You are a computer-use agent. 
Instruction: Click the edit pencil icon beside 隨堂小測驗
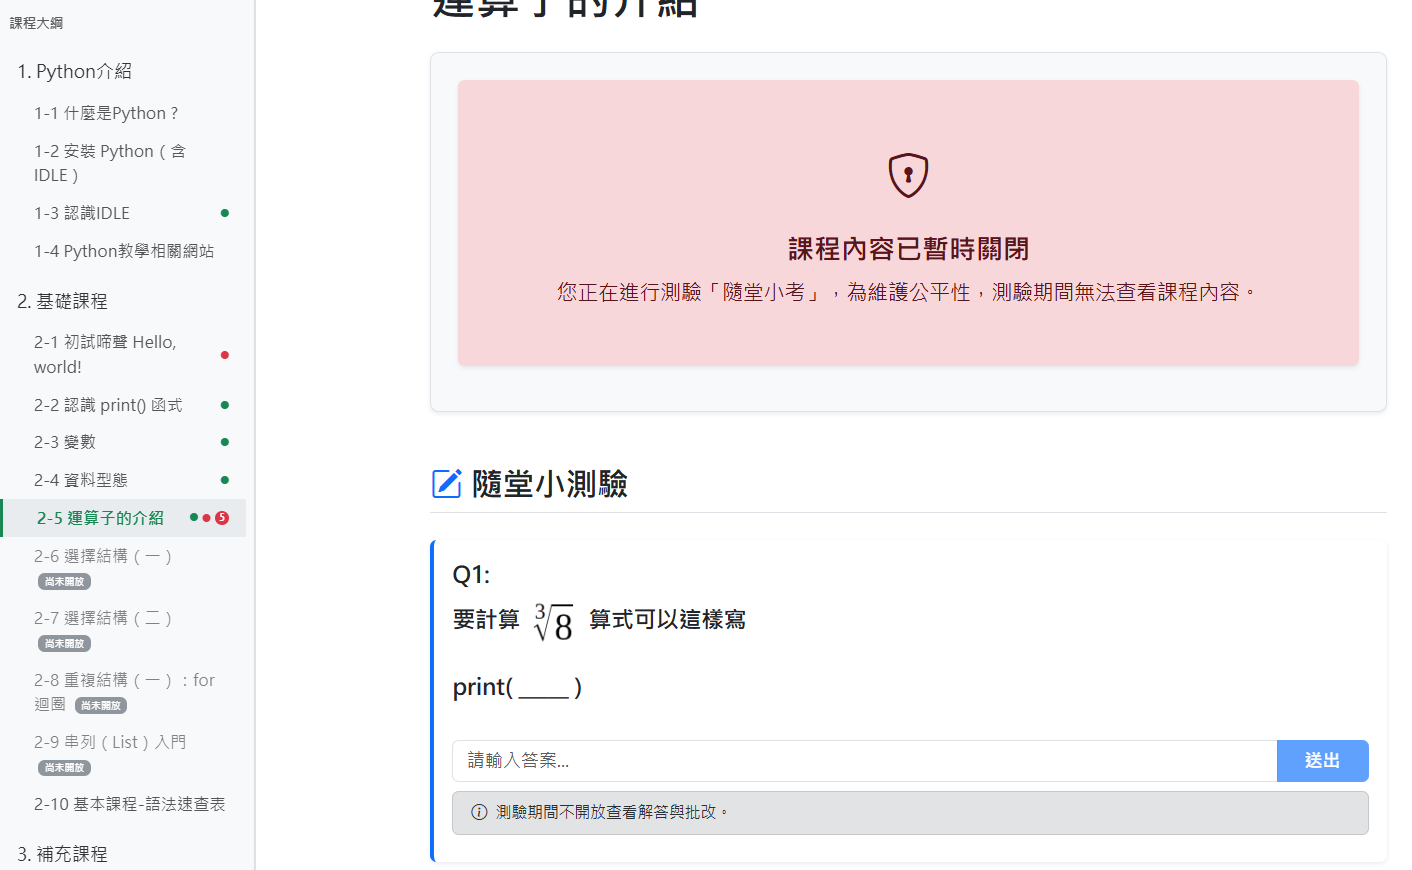(x=446, y=484)
